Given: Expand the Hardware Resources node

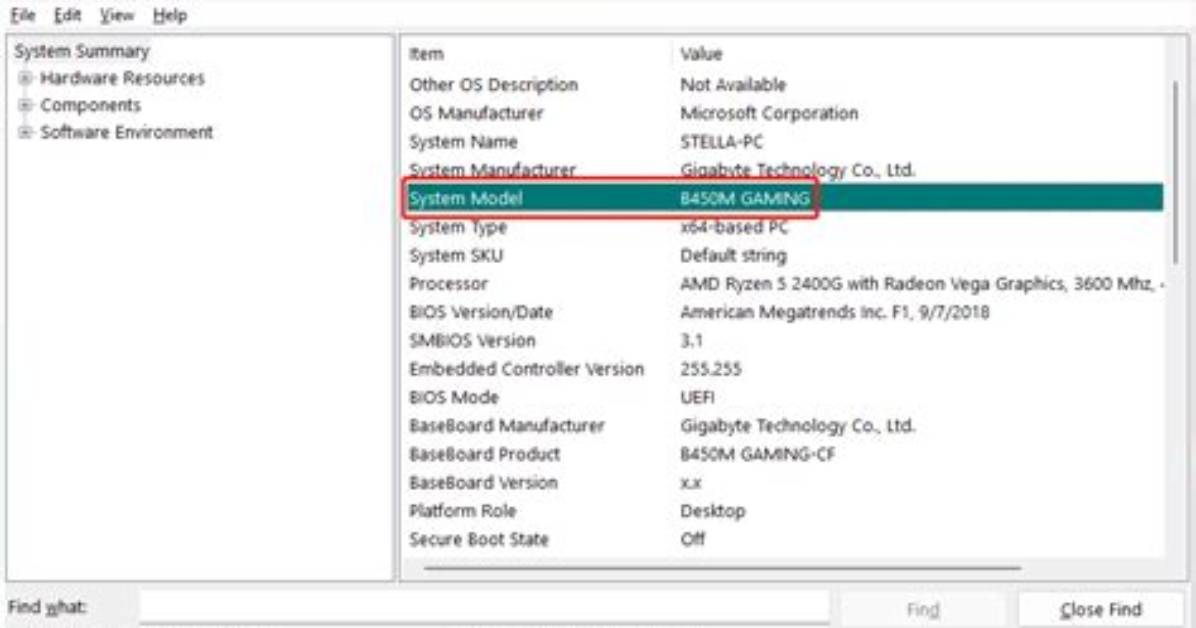Looking at the screenshot, I should coord(25,78).
